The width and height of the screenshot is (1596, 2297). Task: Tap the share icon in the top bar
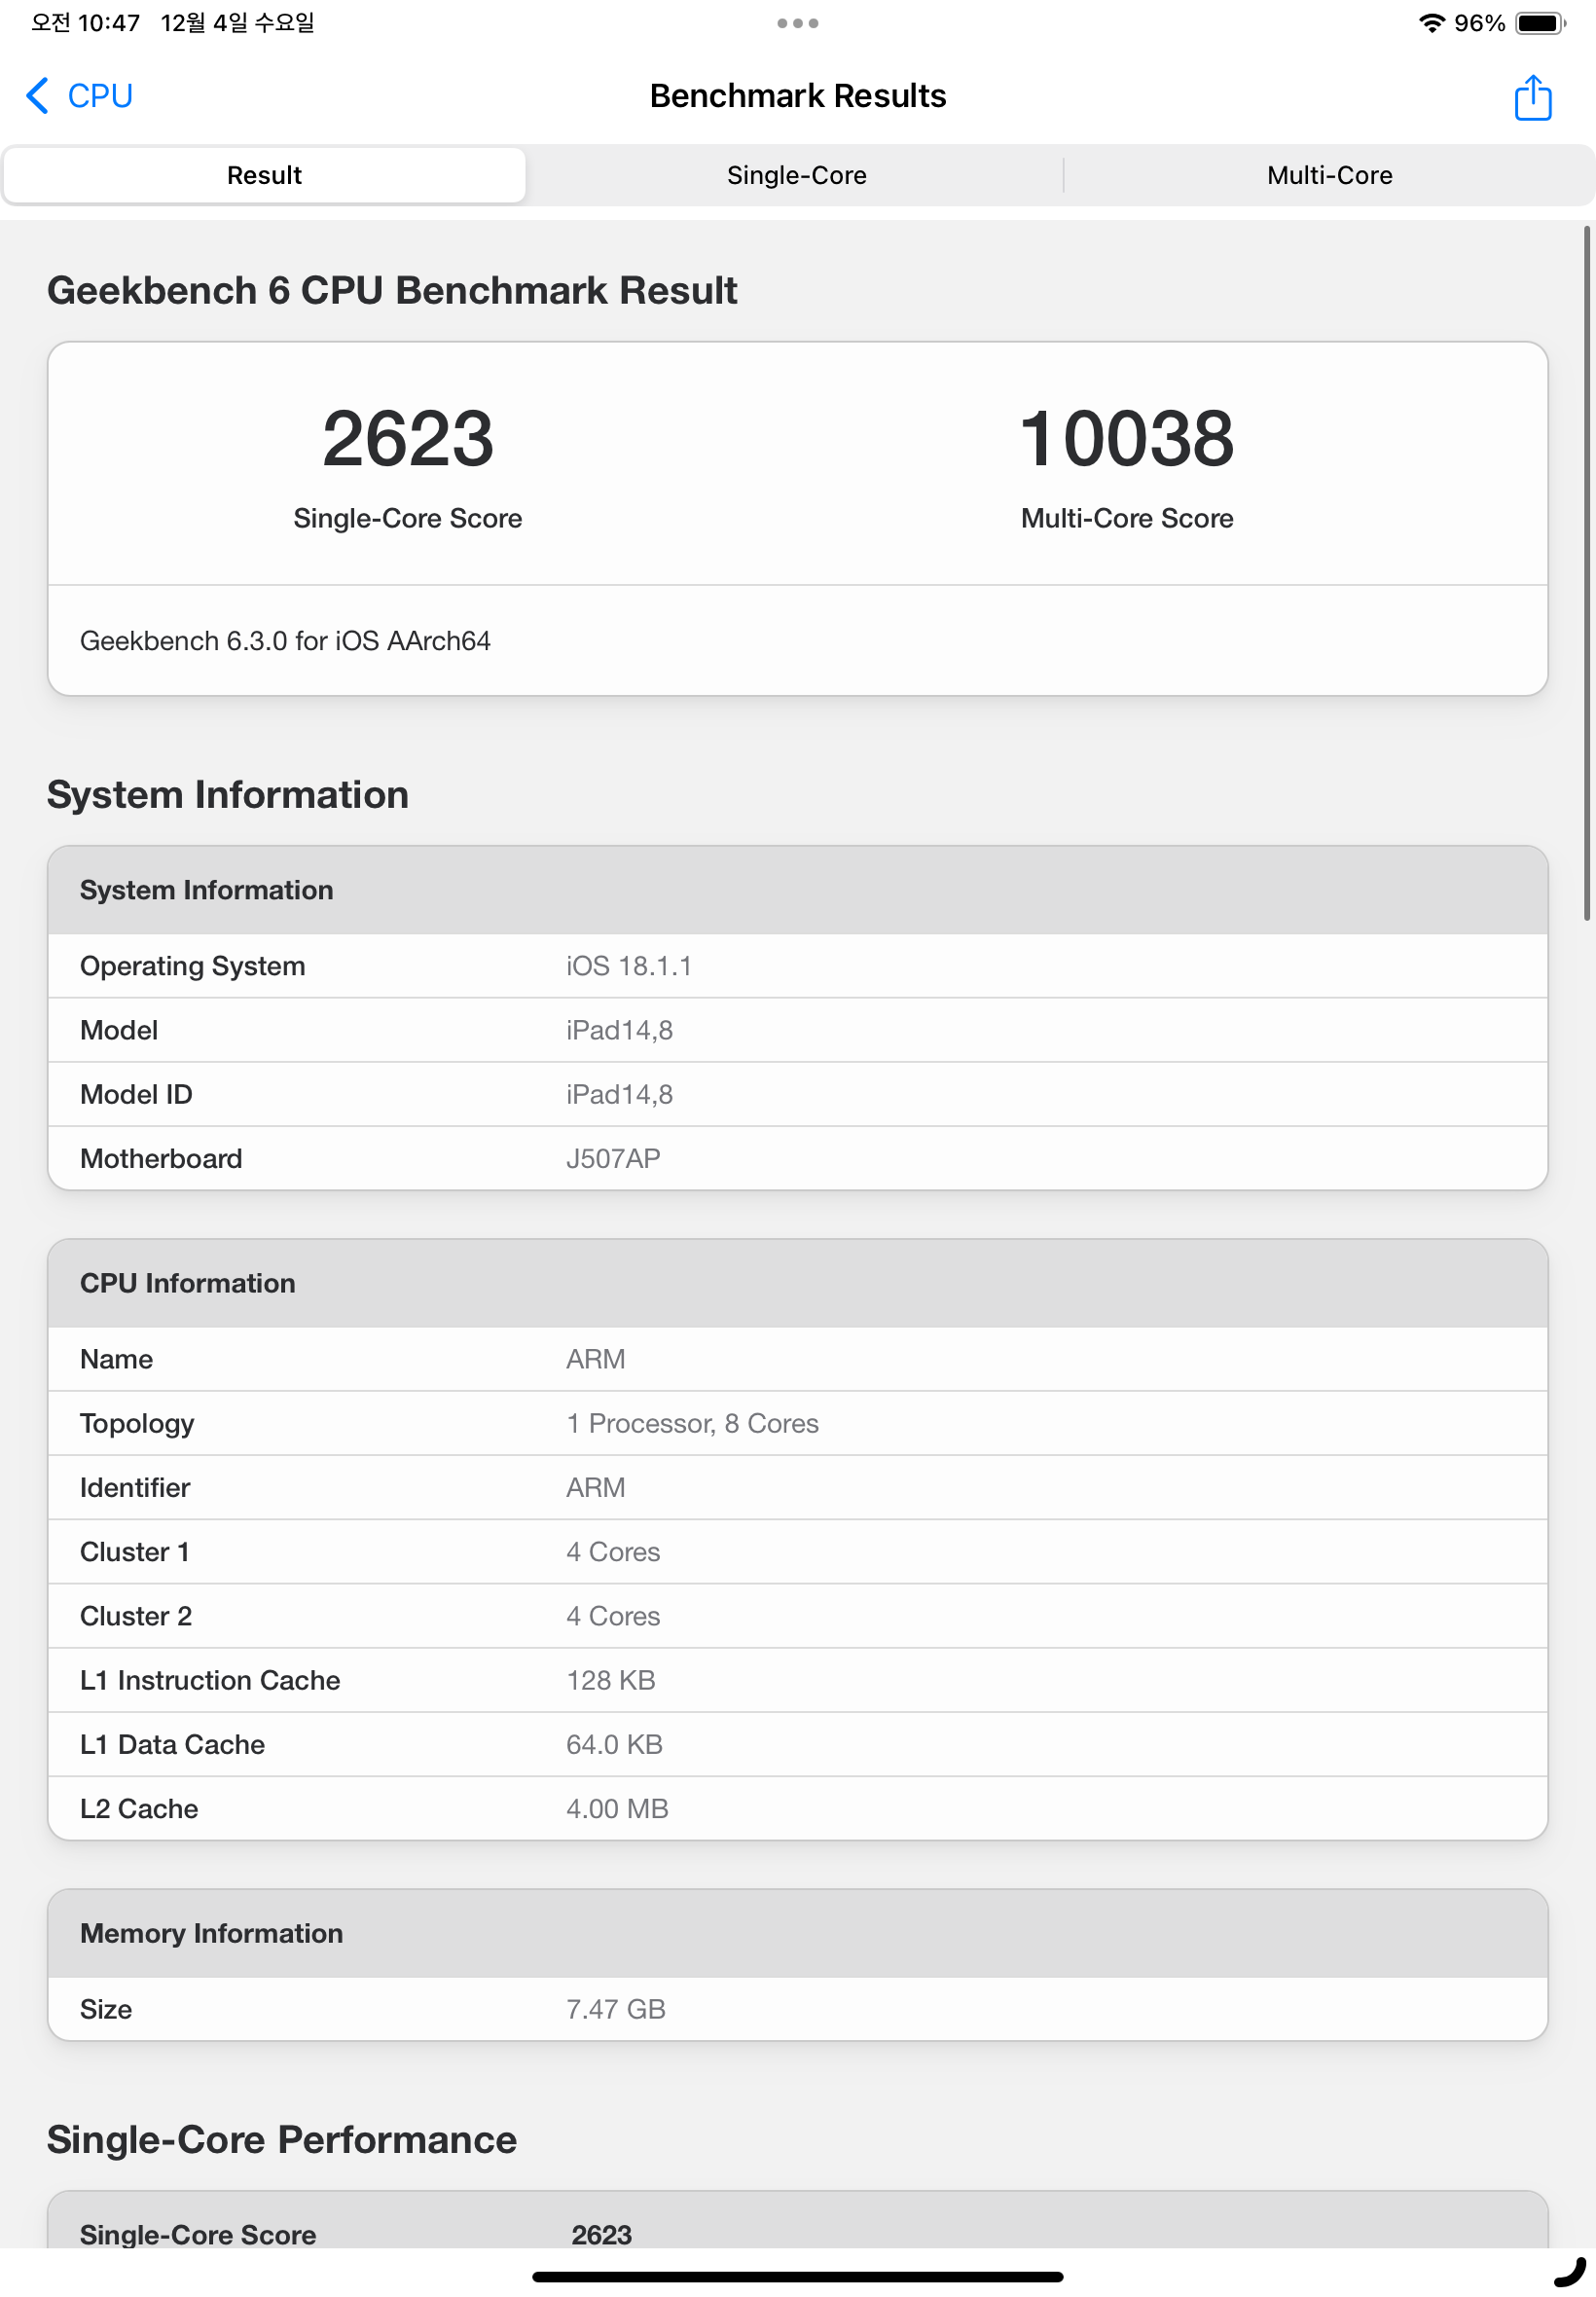[1532, 97]
